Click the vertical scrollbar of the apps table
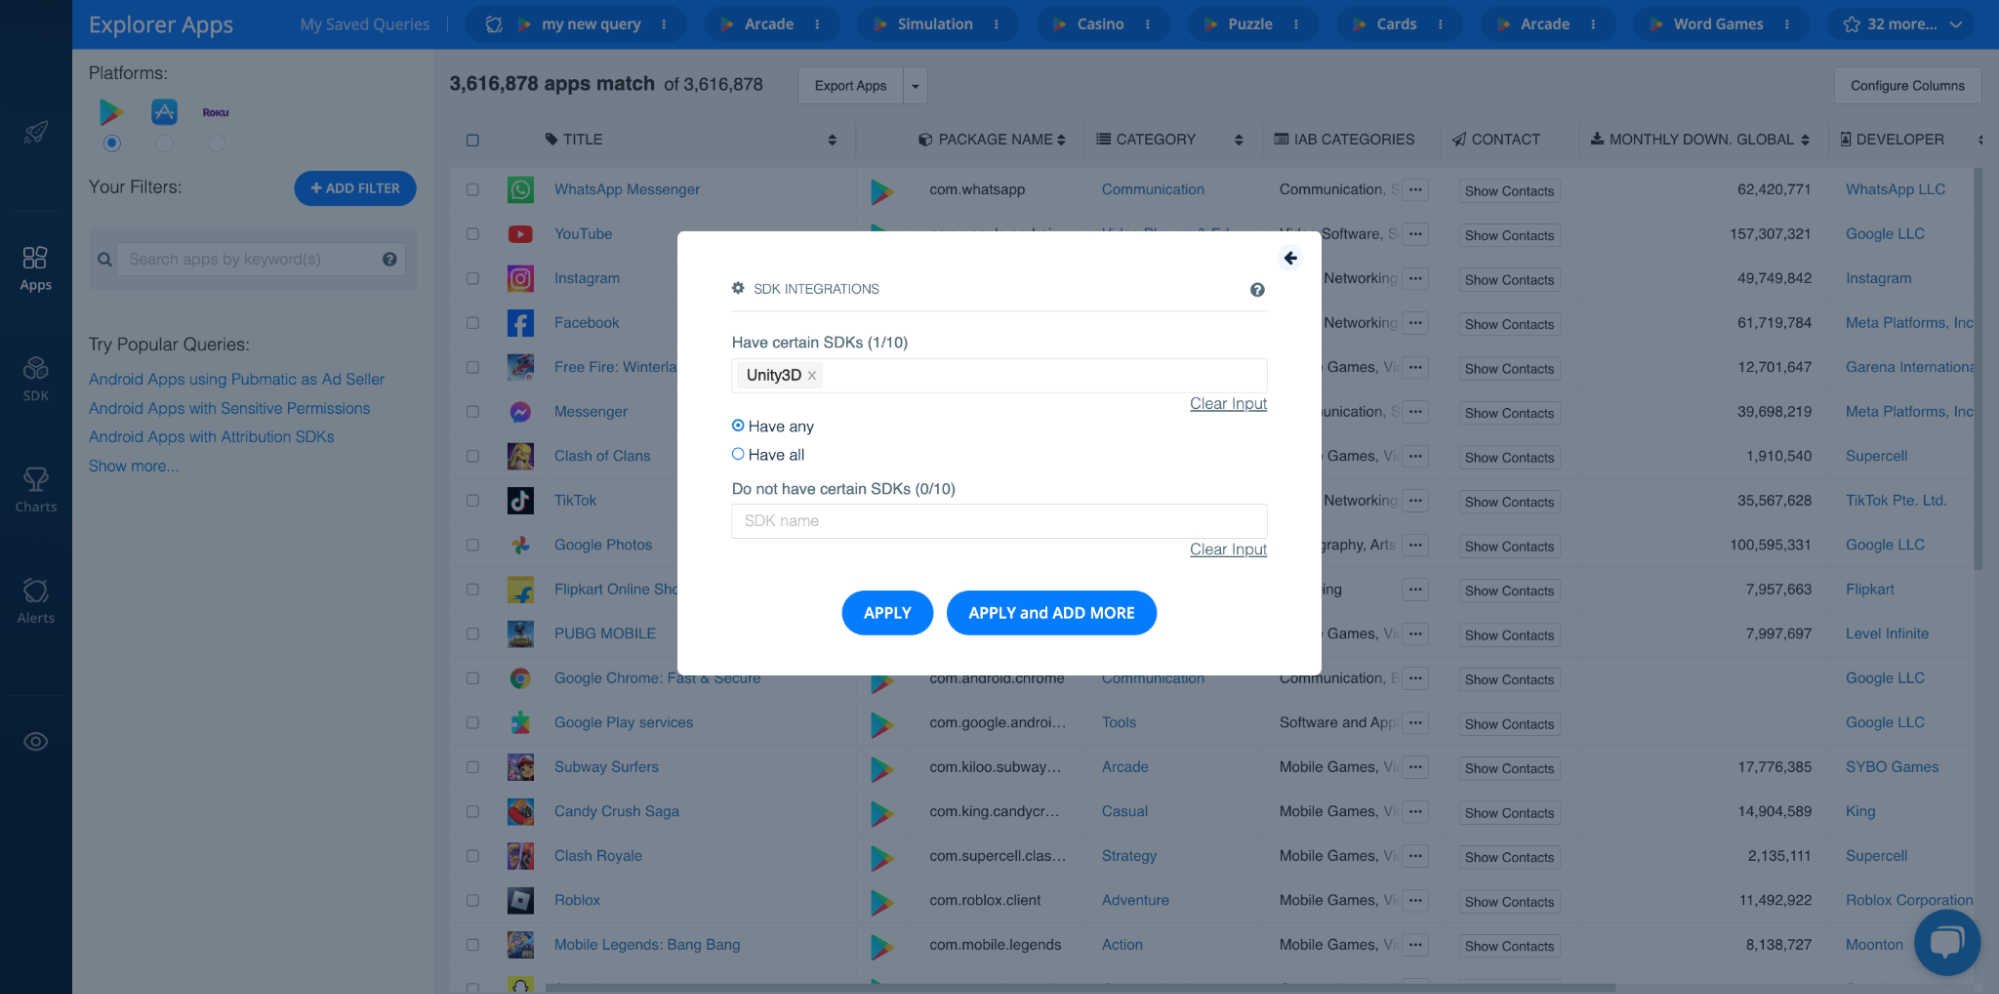 click(1978, 370)
